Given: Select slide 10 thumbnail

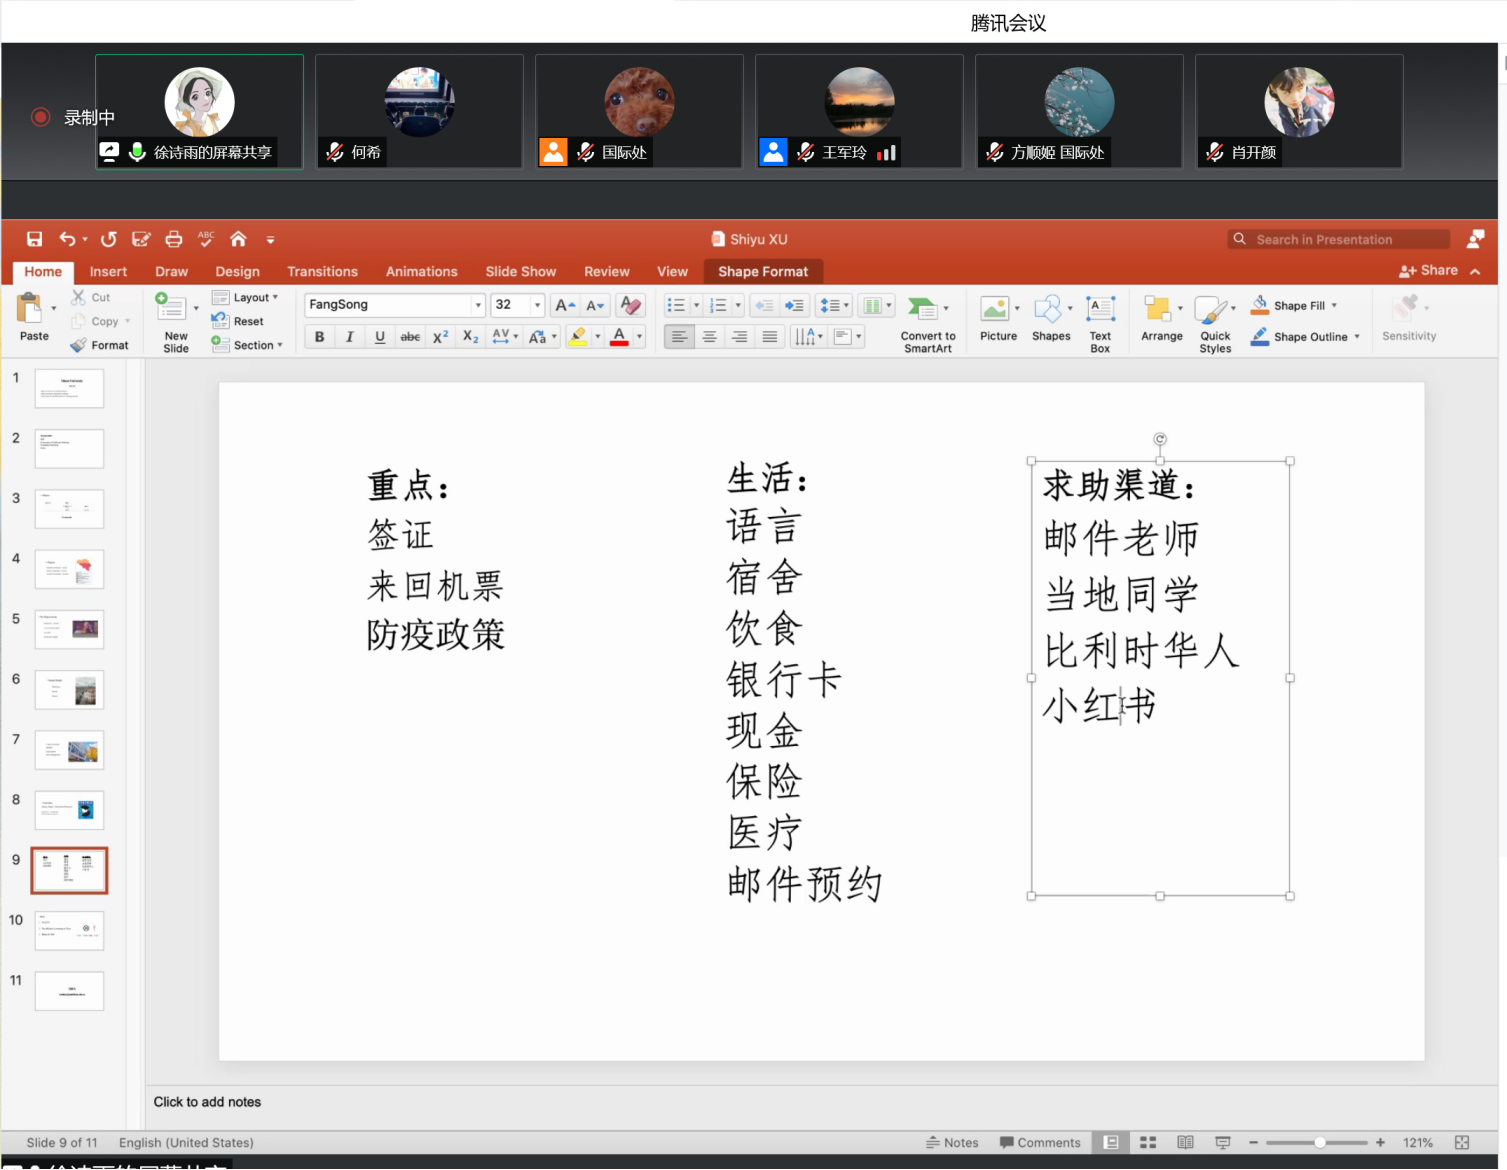Looking at the screenshot, I should [69, 930].
